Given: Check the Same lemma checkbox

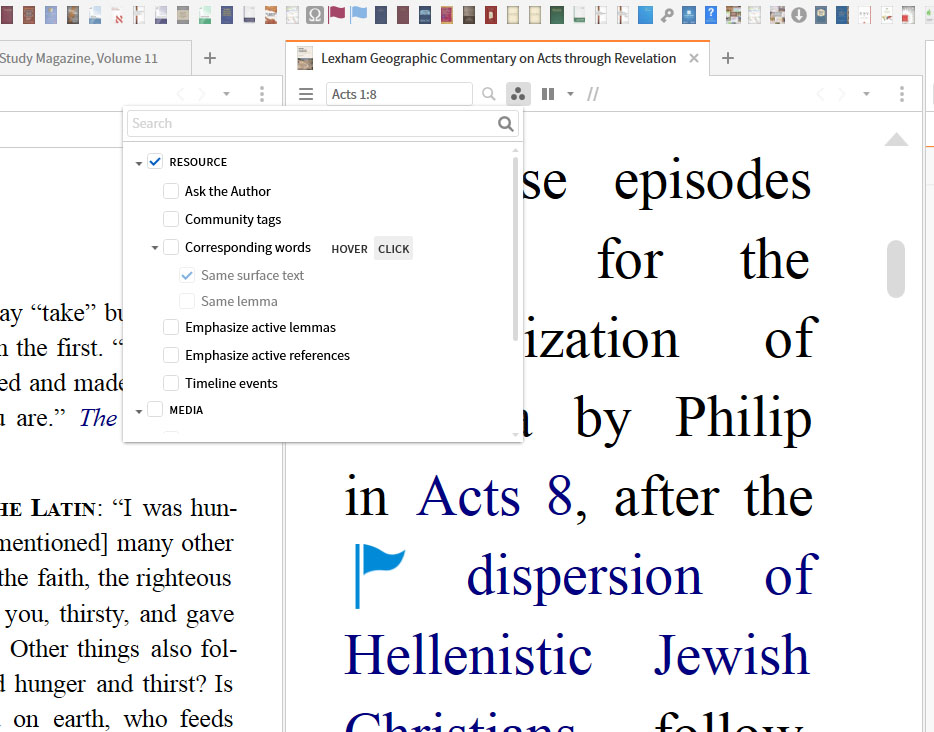Looking at the screenshot, I should coord(187,301).
